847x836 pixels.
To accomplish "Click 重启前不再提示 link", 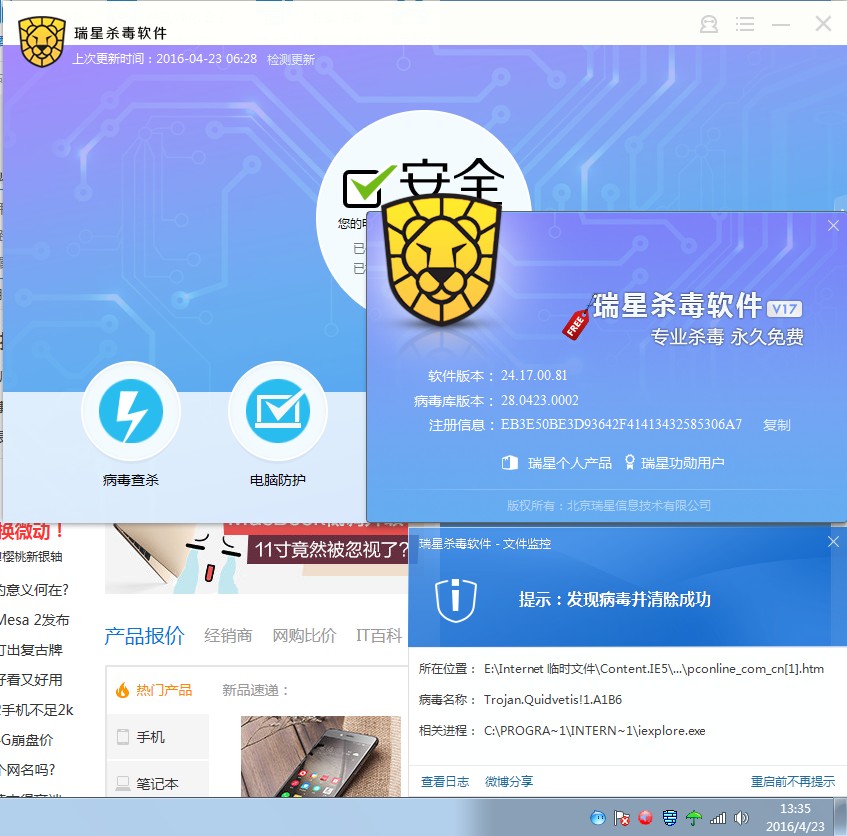I will (x=792, y=781).
